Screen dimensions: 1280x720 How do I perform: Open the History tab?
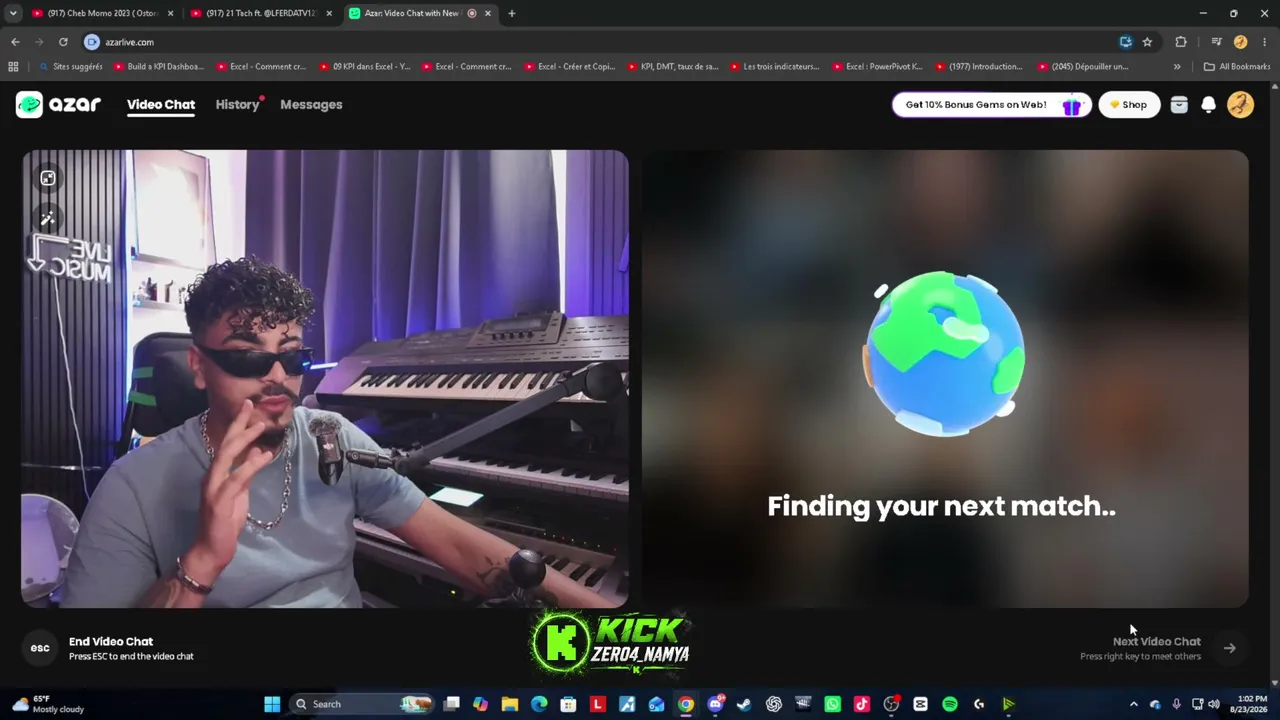(x=237, y=104)
